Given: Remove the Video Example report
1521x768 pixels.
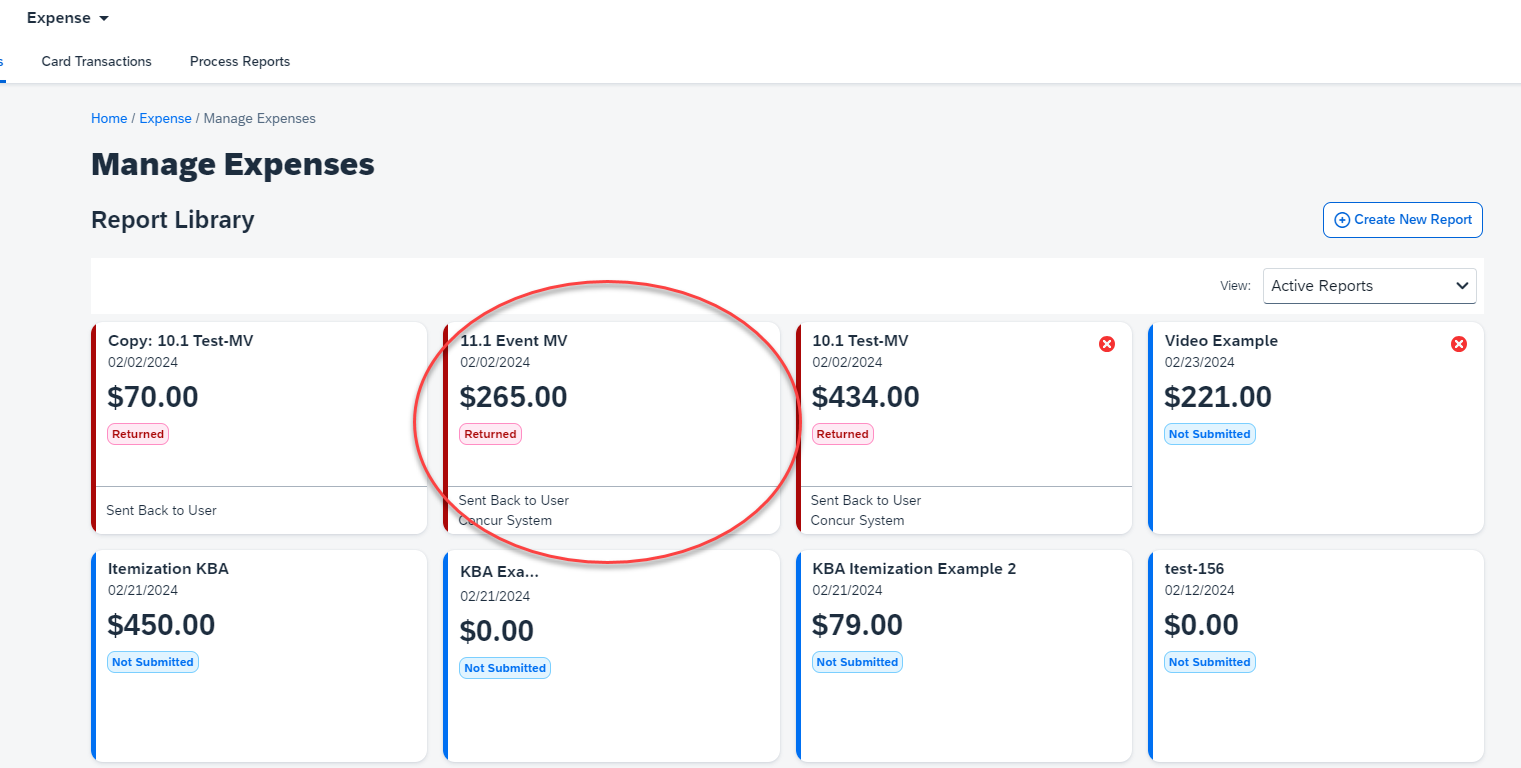Looking at the screenshot, I should pos(1459,343).
